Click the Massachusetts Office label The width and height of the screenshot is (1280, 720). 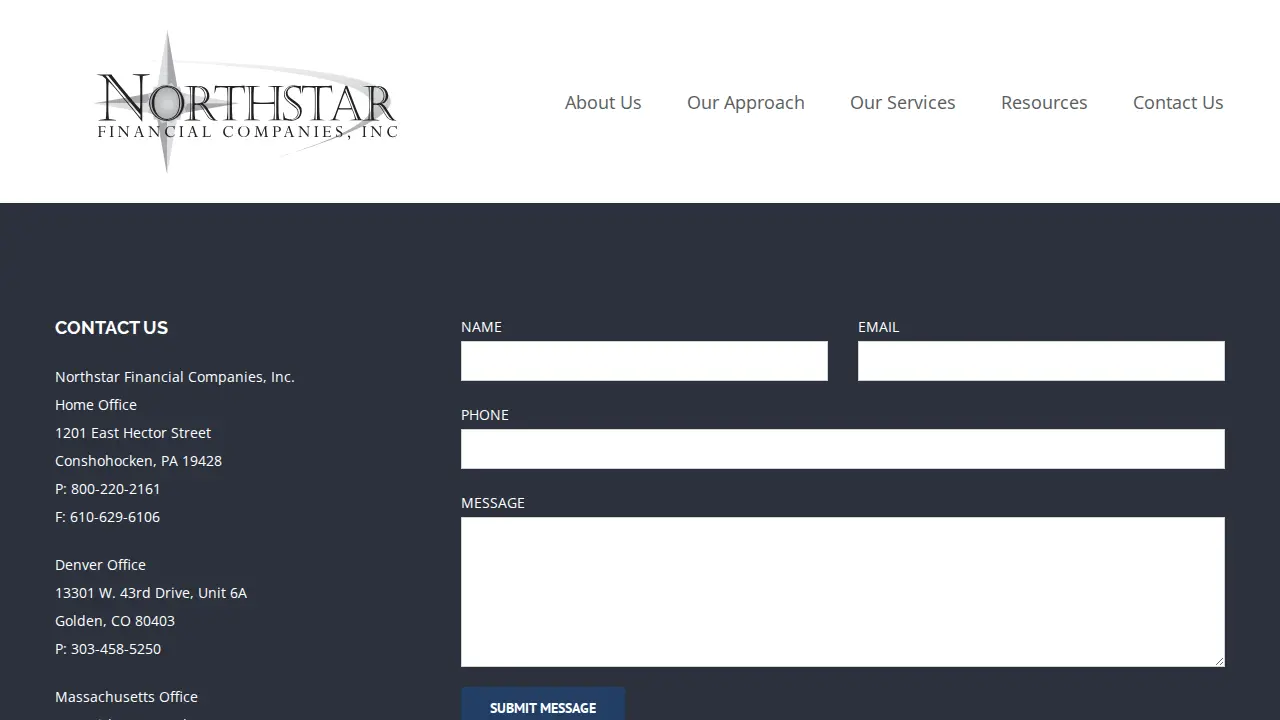coord(126,697)
